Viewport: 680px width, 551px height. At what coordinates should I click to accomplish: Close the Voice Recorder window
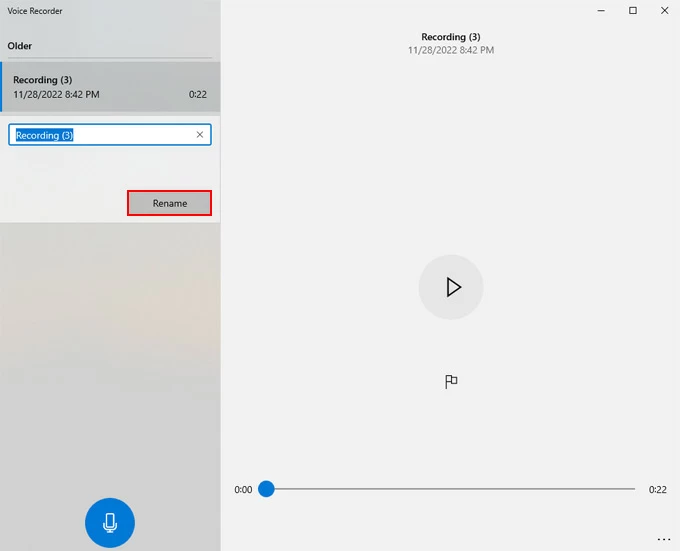662,11
